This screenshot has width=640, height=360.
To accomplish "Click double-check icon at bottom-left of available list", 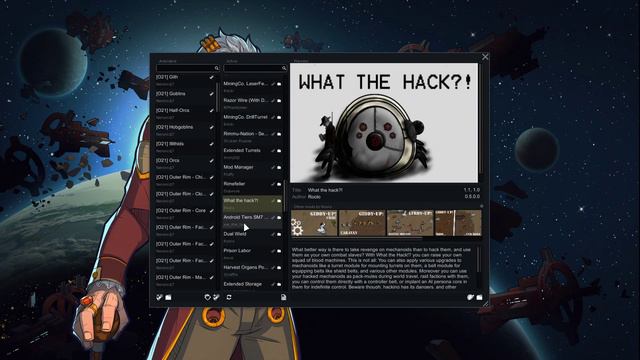I will click(x=160, y=297).
